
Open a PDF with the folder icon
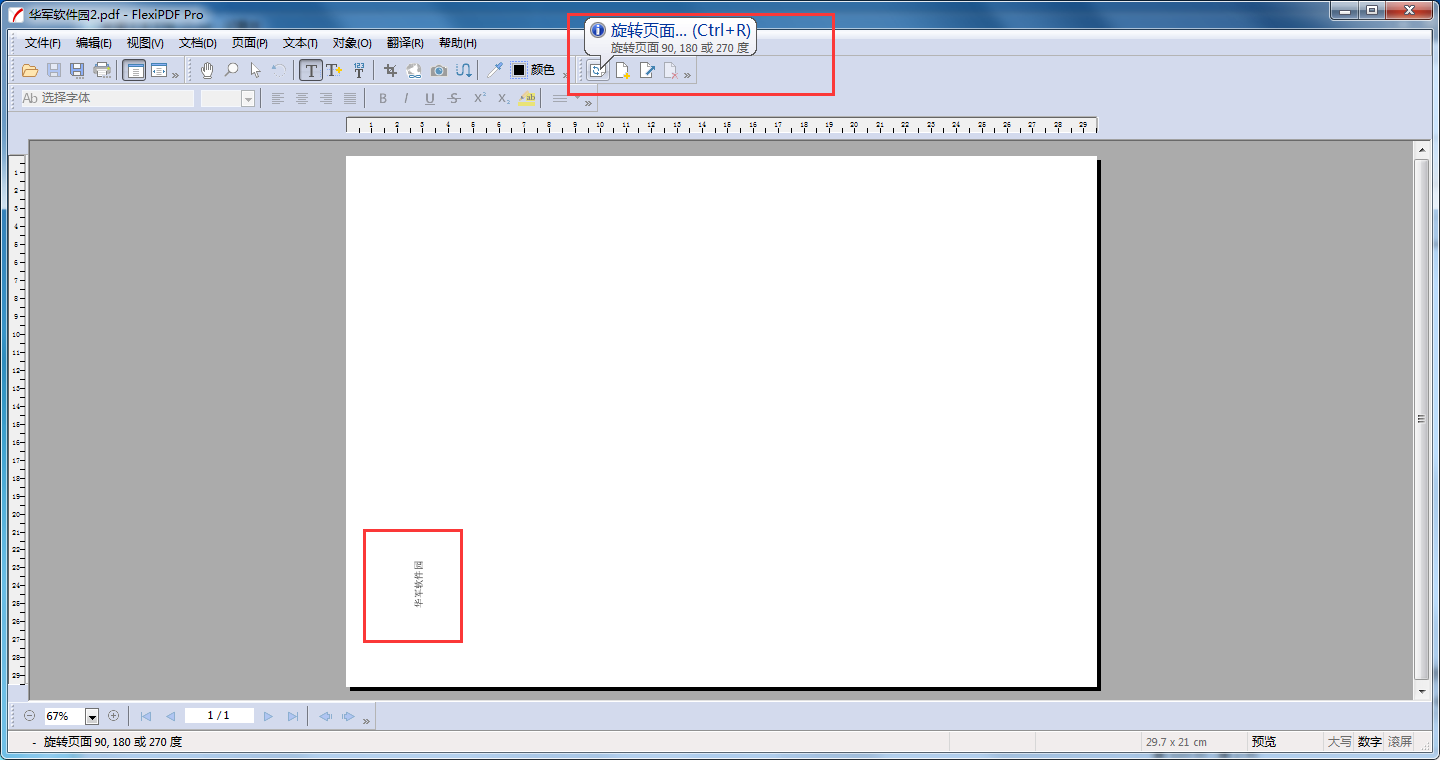point(30,70)
